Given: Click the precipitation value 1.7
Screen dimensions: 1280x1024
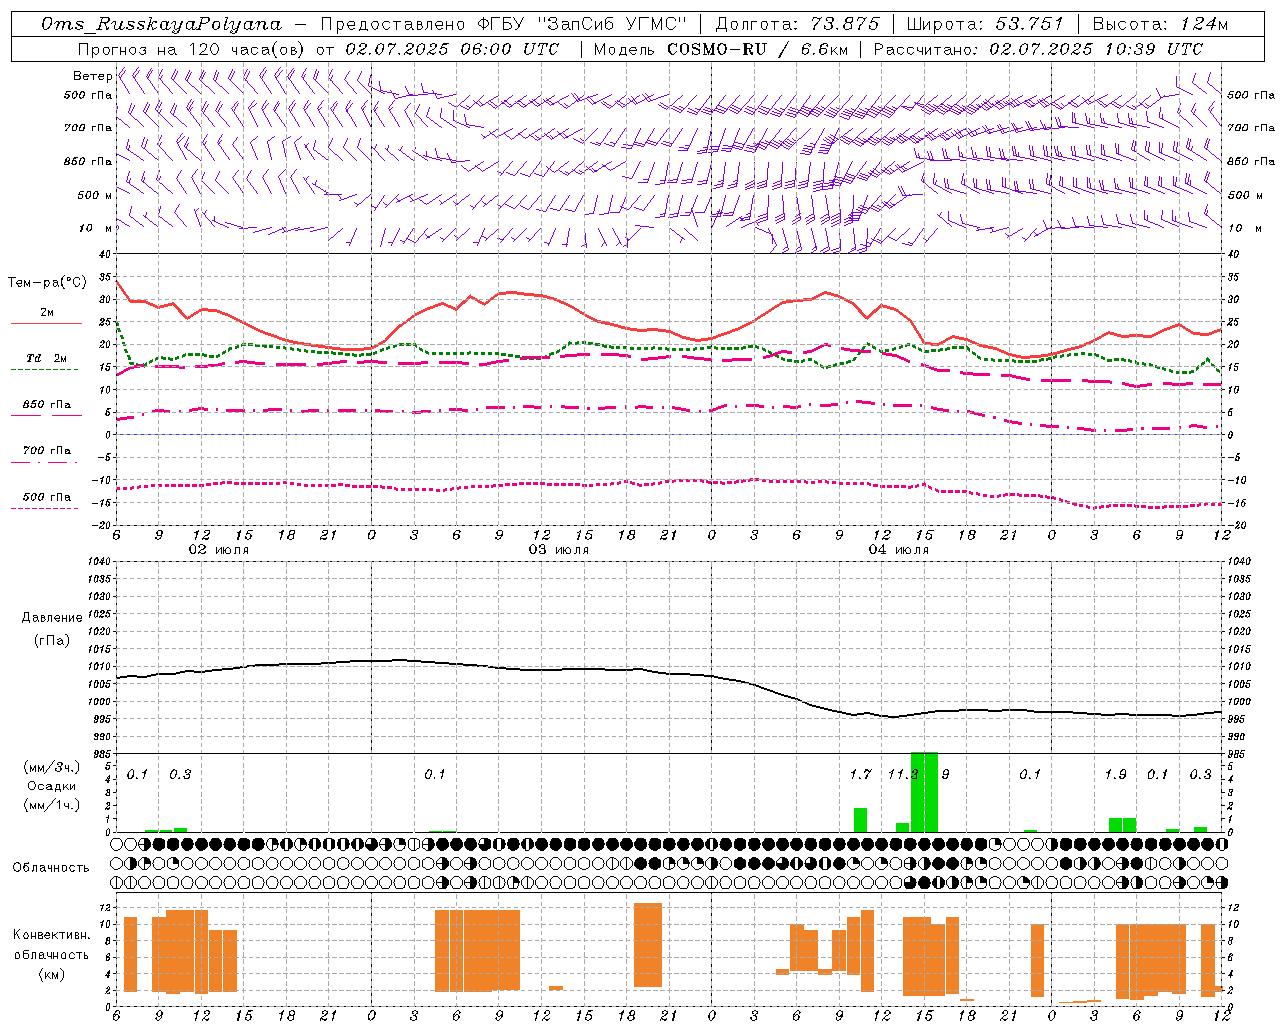Looking at the screenshot, I should [860, 774].
